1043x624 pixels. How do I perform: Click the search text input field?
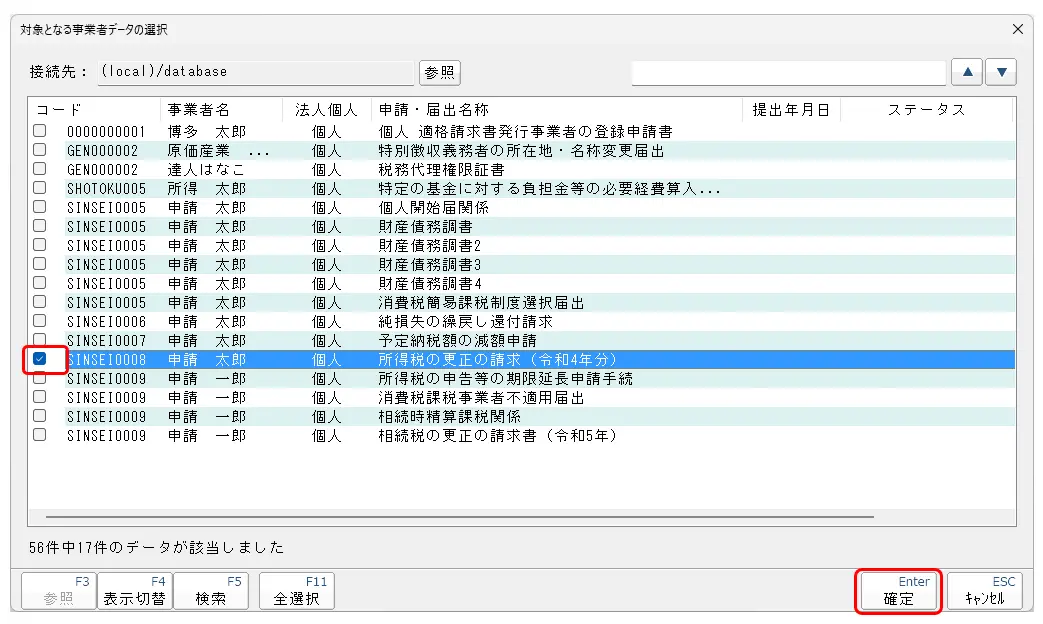click(788, 72)
